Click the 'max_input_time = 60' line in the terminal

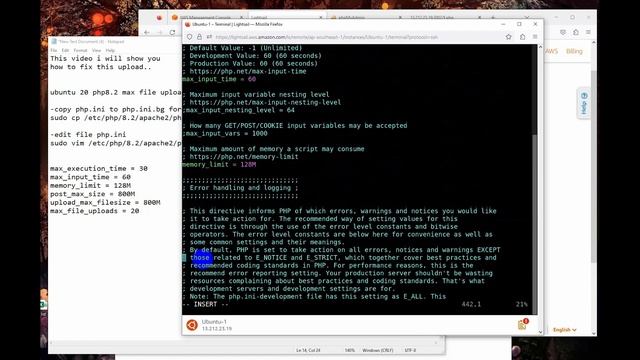point(219,79)
